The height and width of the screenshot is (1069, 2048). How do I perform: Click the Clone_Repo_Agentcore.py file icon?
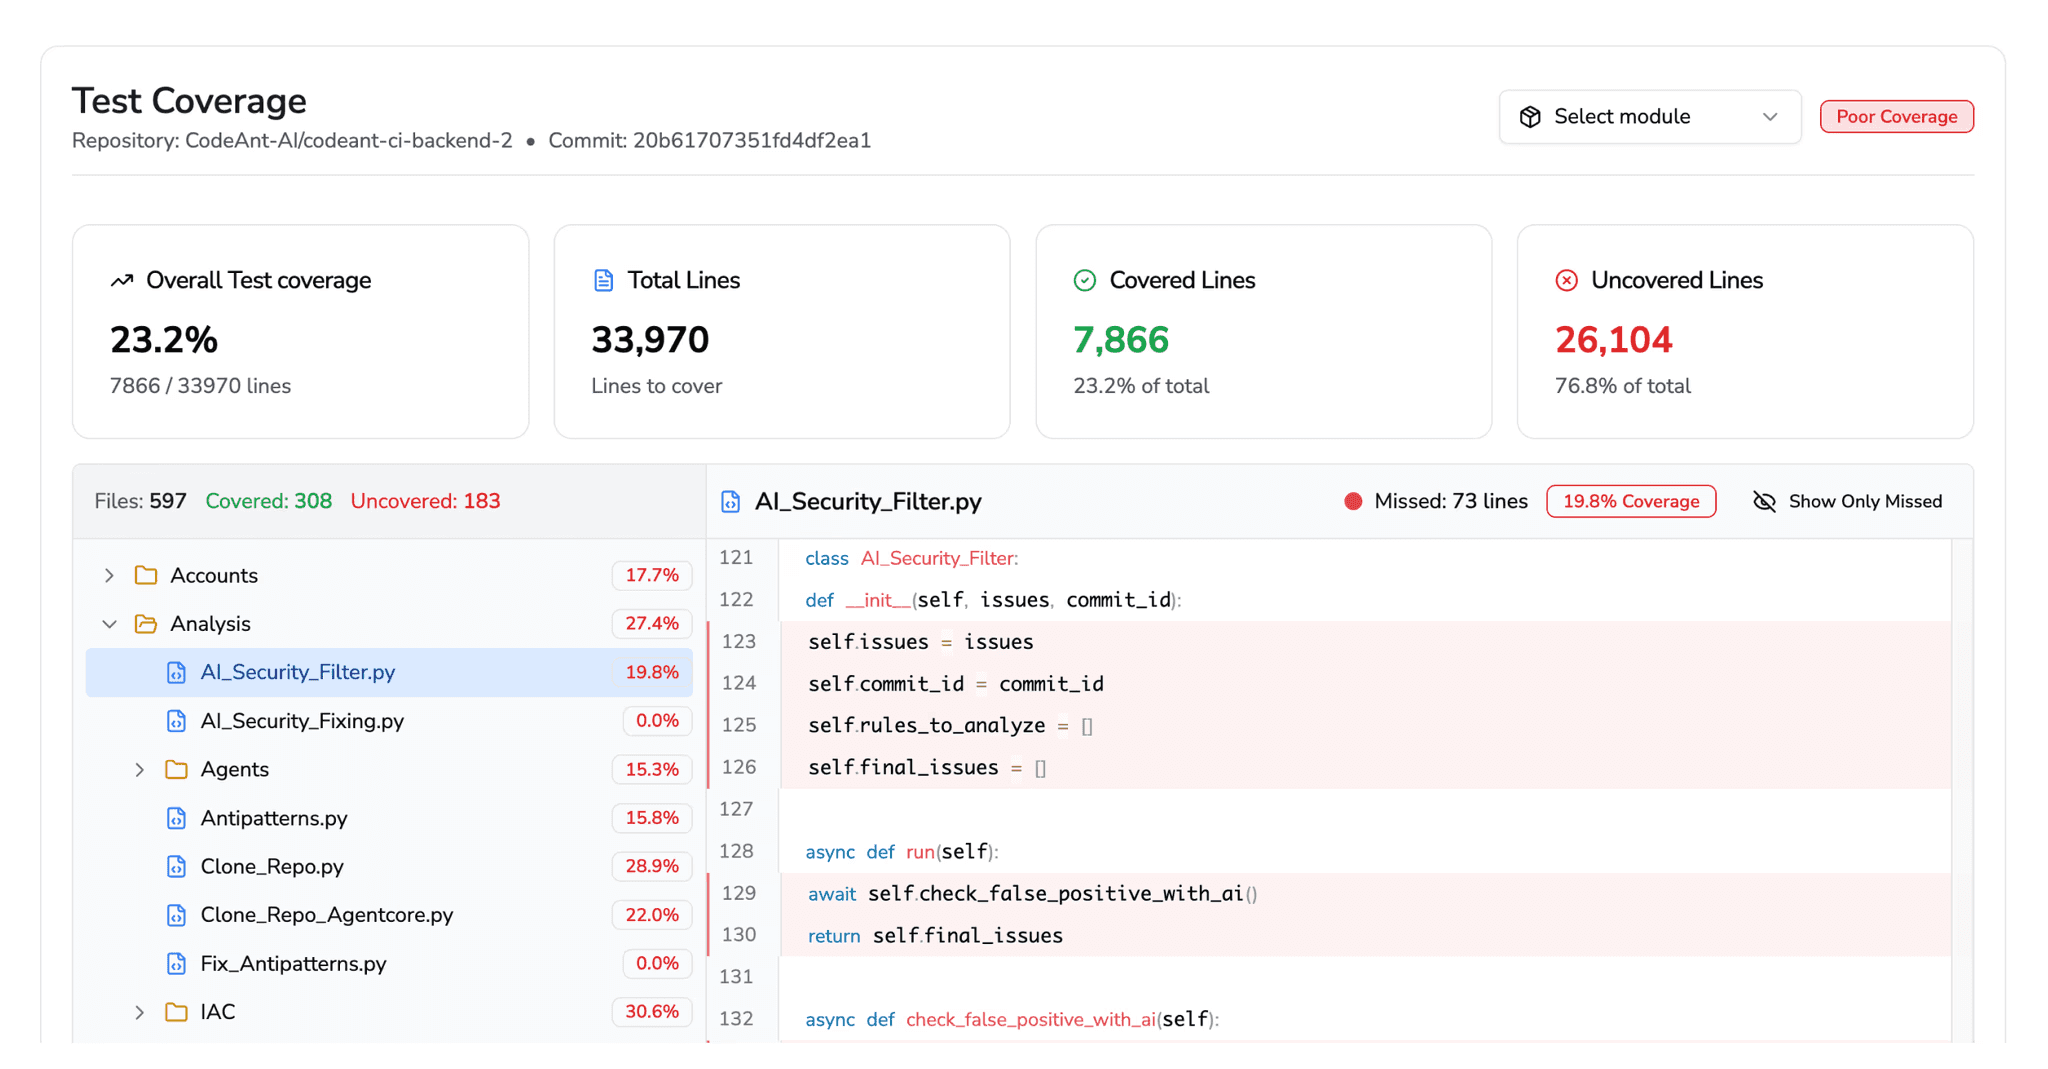point(176,915)
